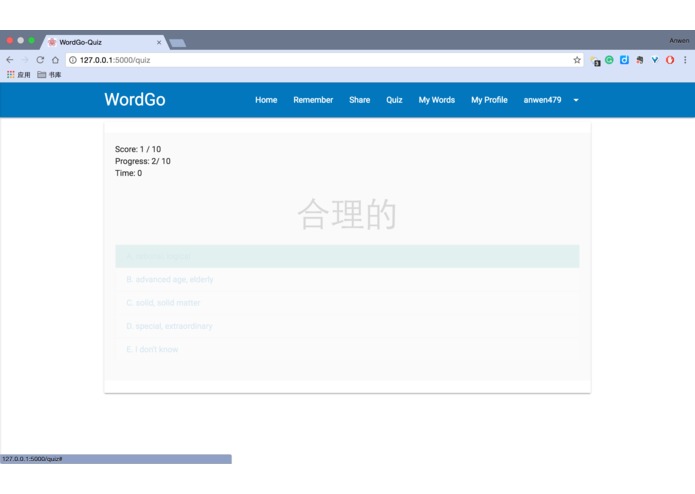Open My Words page
The image size is (695, 494).
pyautogui.click(x=437, y=100)
